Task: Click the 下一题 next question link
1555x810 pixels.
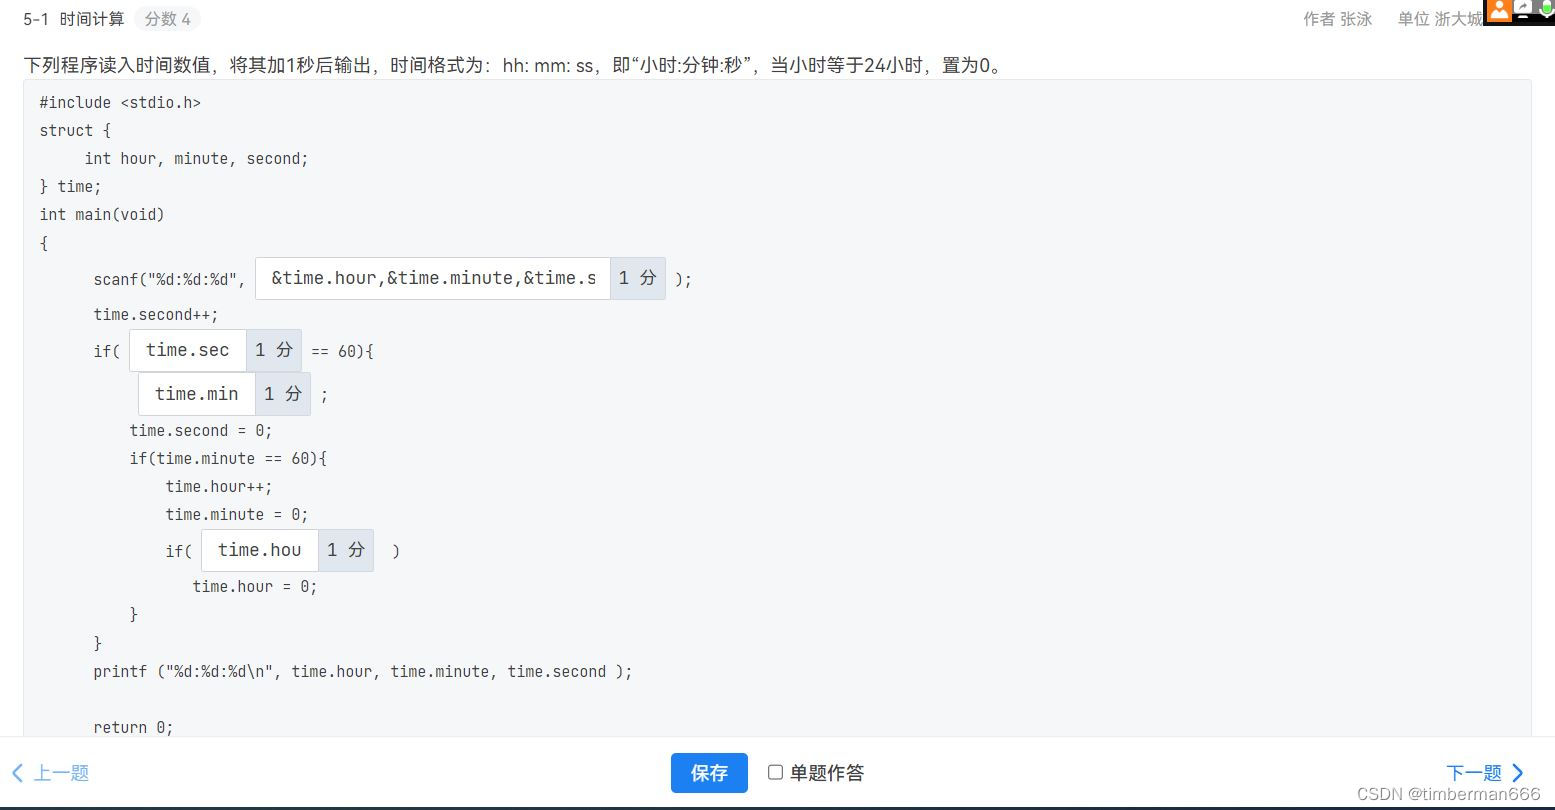Action: [x=1474, y=772]
